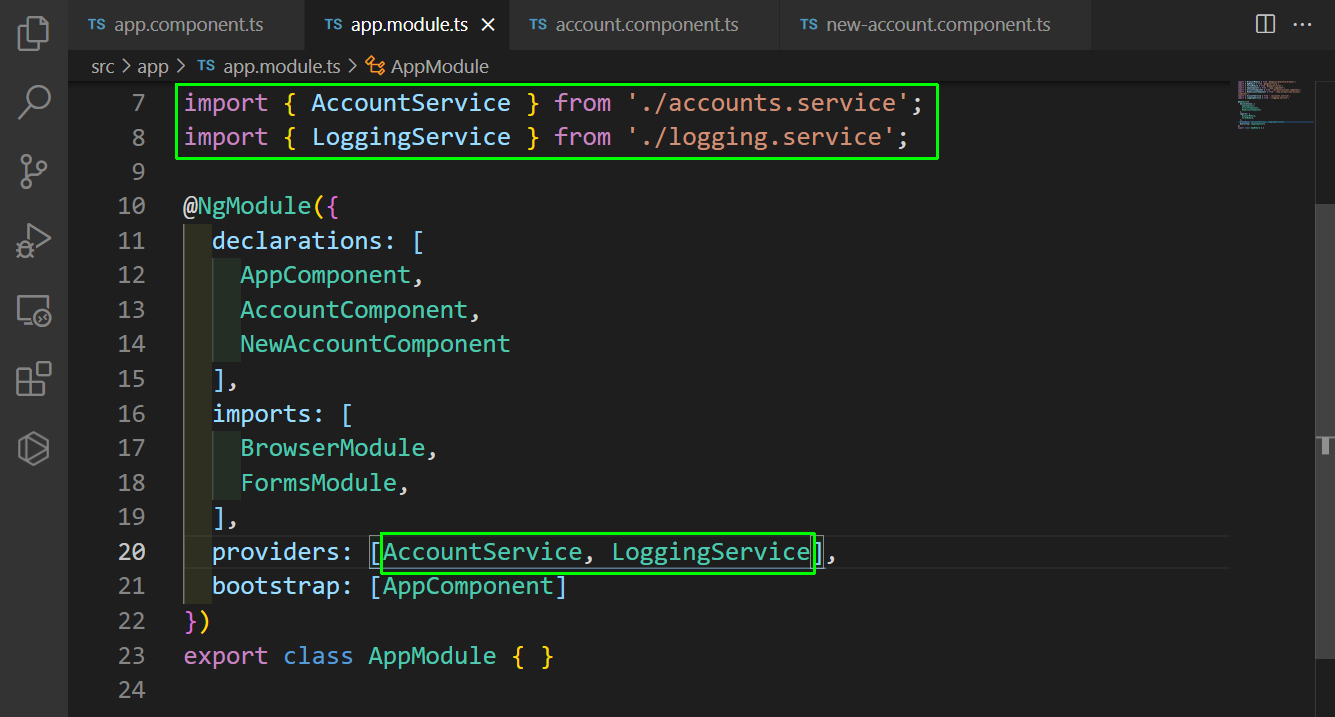The width and height of the screenshot is (1335, 717).
Task: Click AccountComponent on line 13
Action: click(354, 310)
